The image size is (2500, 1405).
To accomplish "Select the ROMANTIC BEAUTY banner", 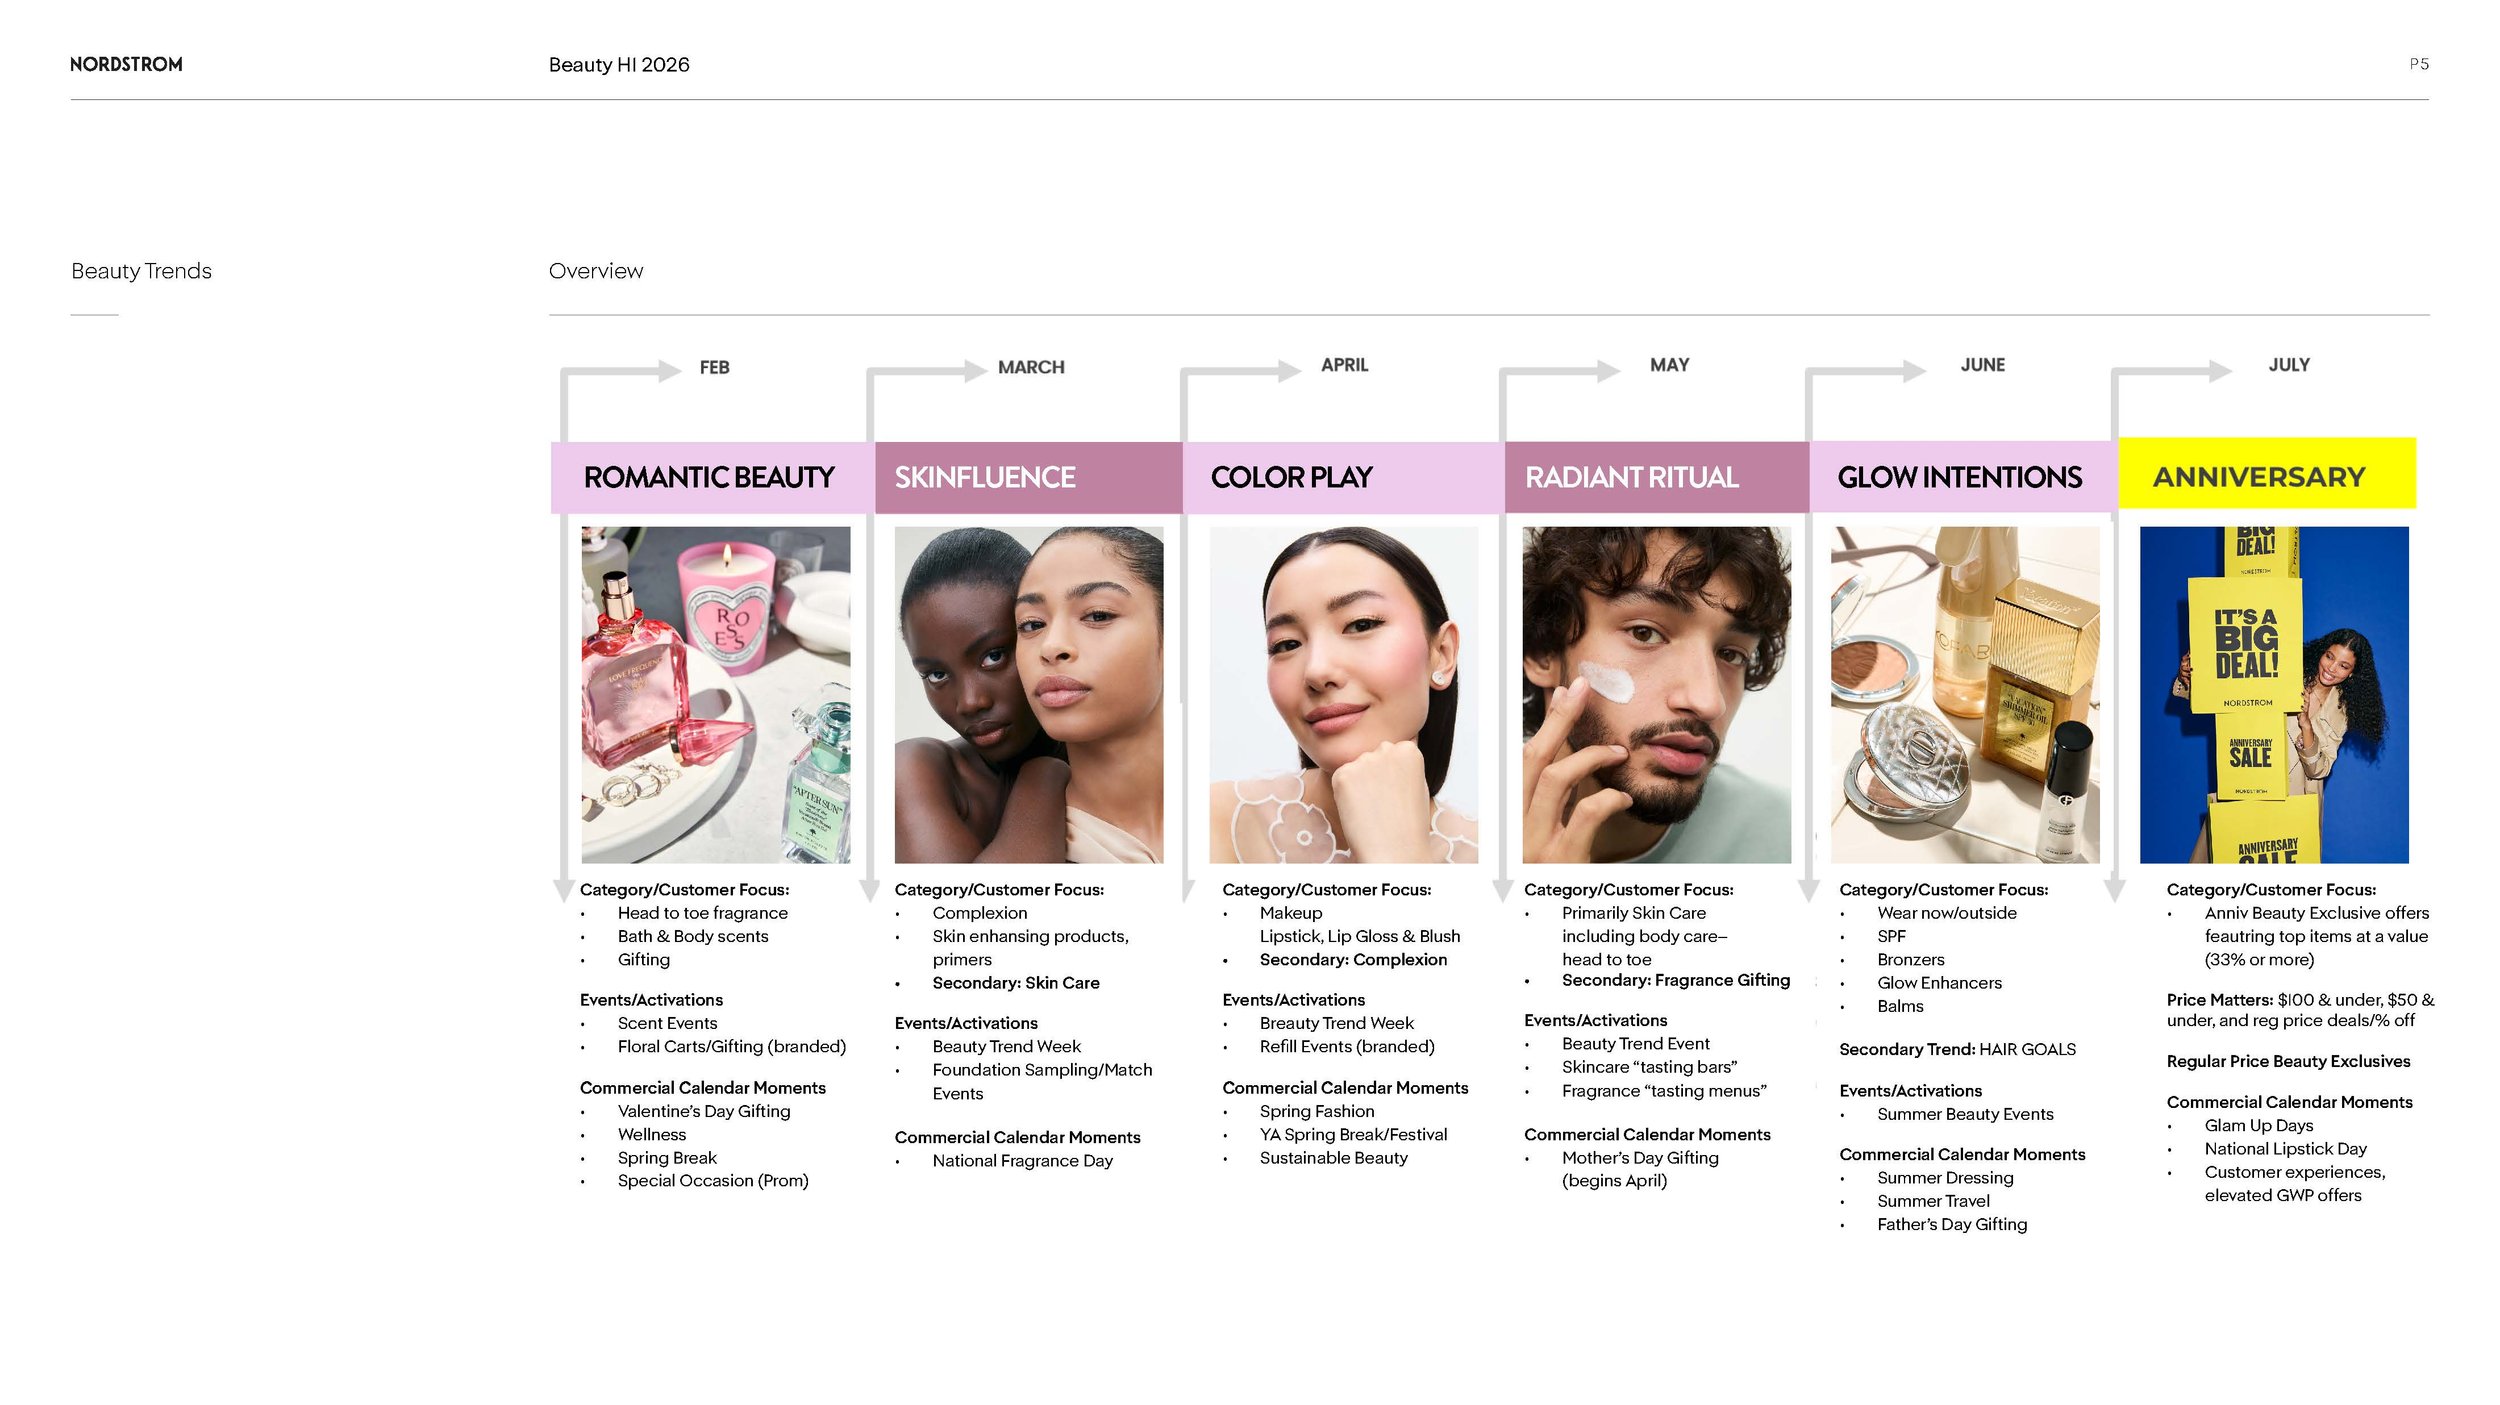I will [x=711, y=478].
